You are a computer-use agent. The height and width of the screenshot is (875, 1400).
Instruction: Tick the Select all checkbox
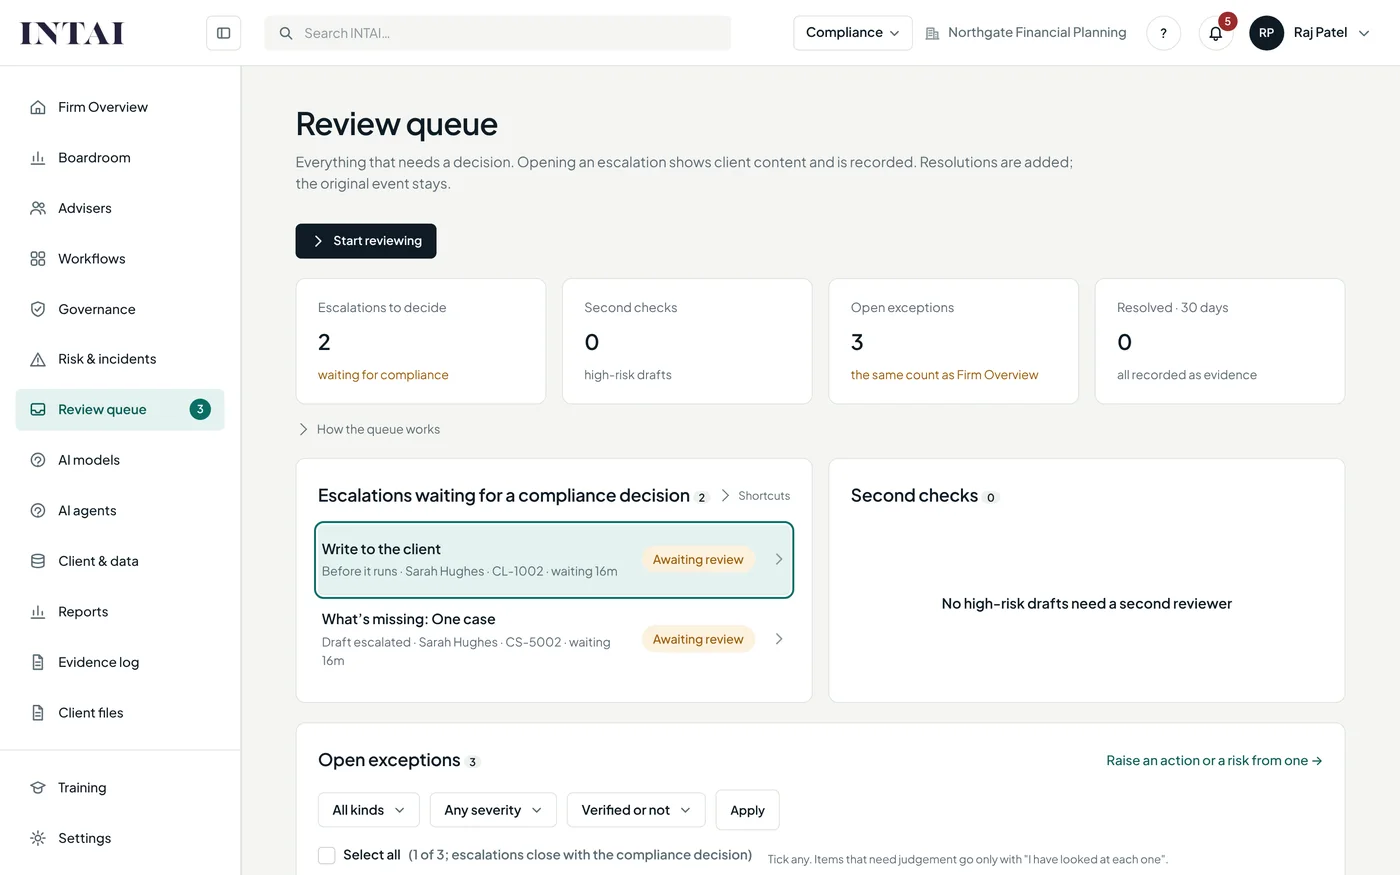tap(326, 855)
